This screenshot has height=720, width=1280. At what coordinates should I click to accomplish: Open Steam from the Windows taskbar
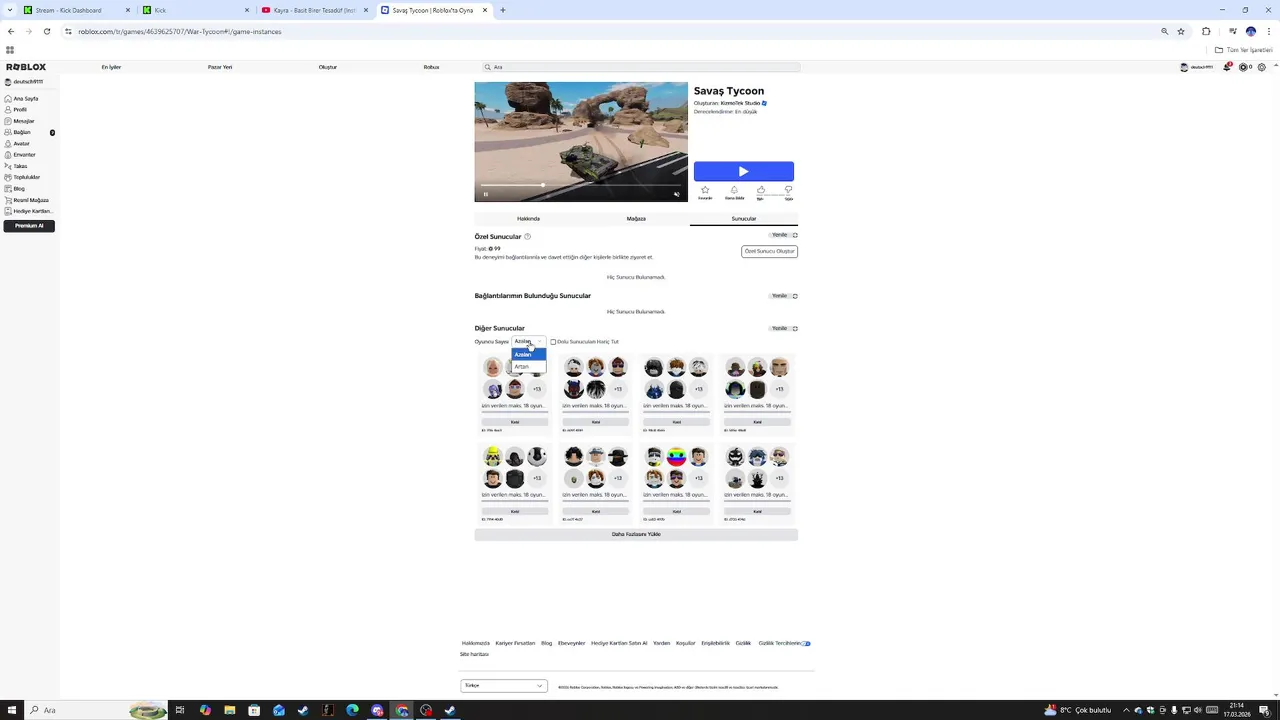(x=450, y=710)
